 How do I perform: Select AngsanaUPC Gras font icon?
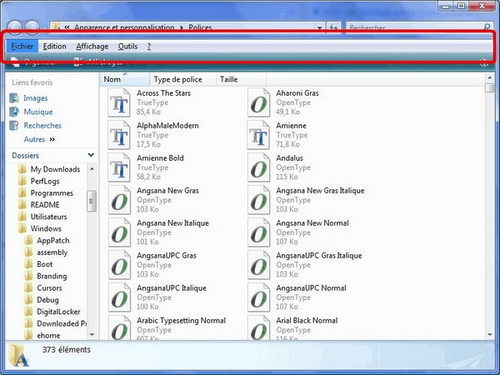(x=119, y=265)
